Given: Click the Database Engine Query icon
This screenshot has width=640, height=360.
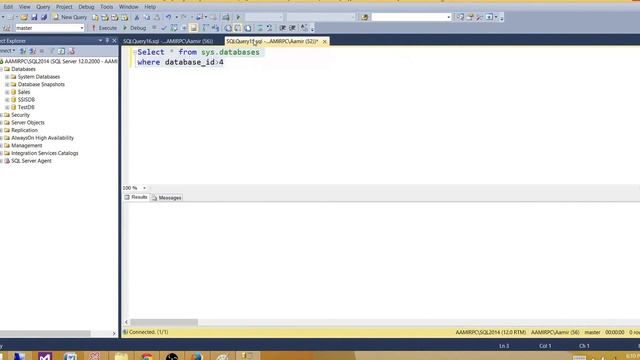Looking at the screenshot, I should coord(95,17).
